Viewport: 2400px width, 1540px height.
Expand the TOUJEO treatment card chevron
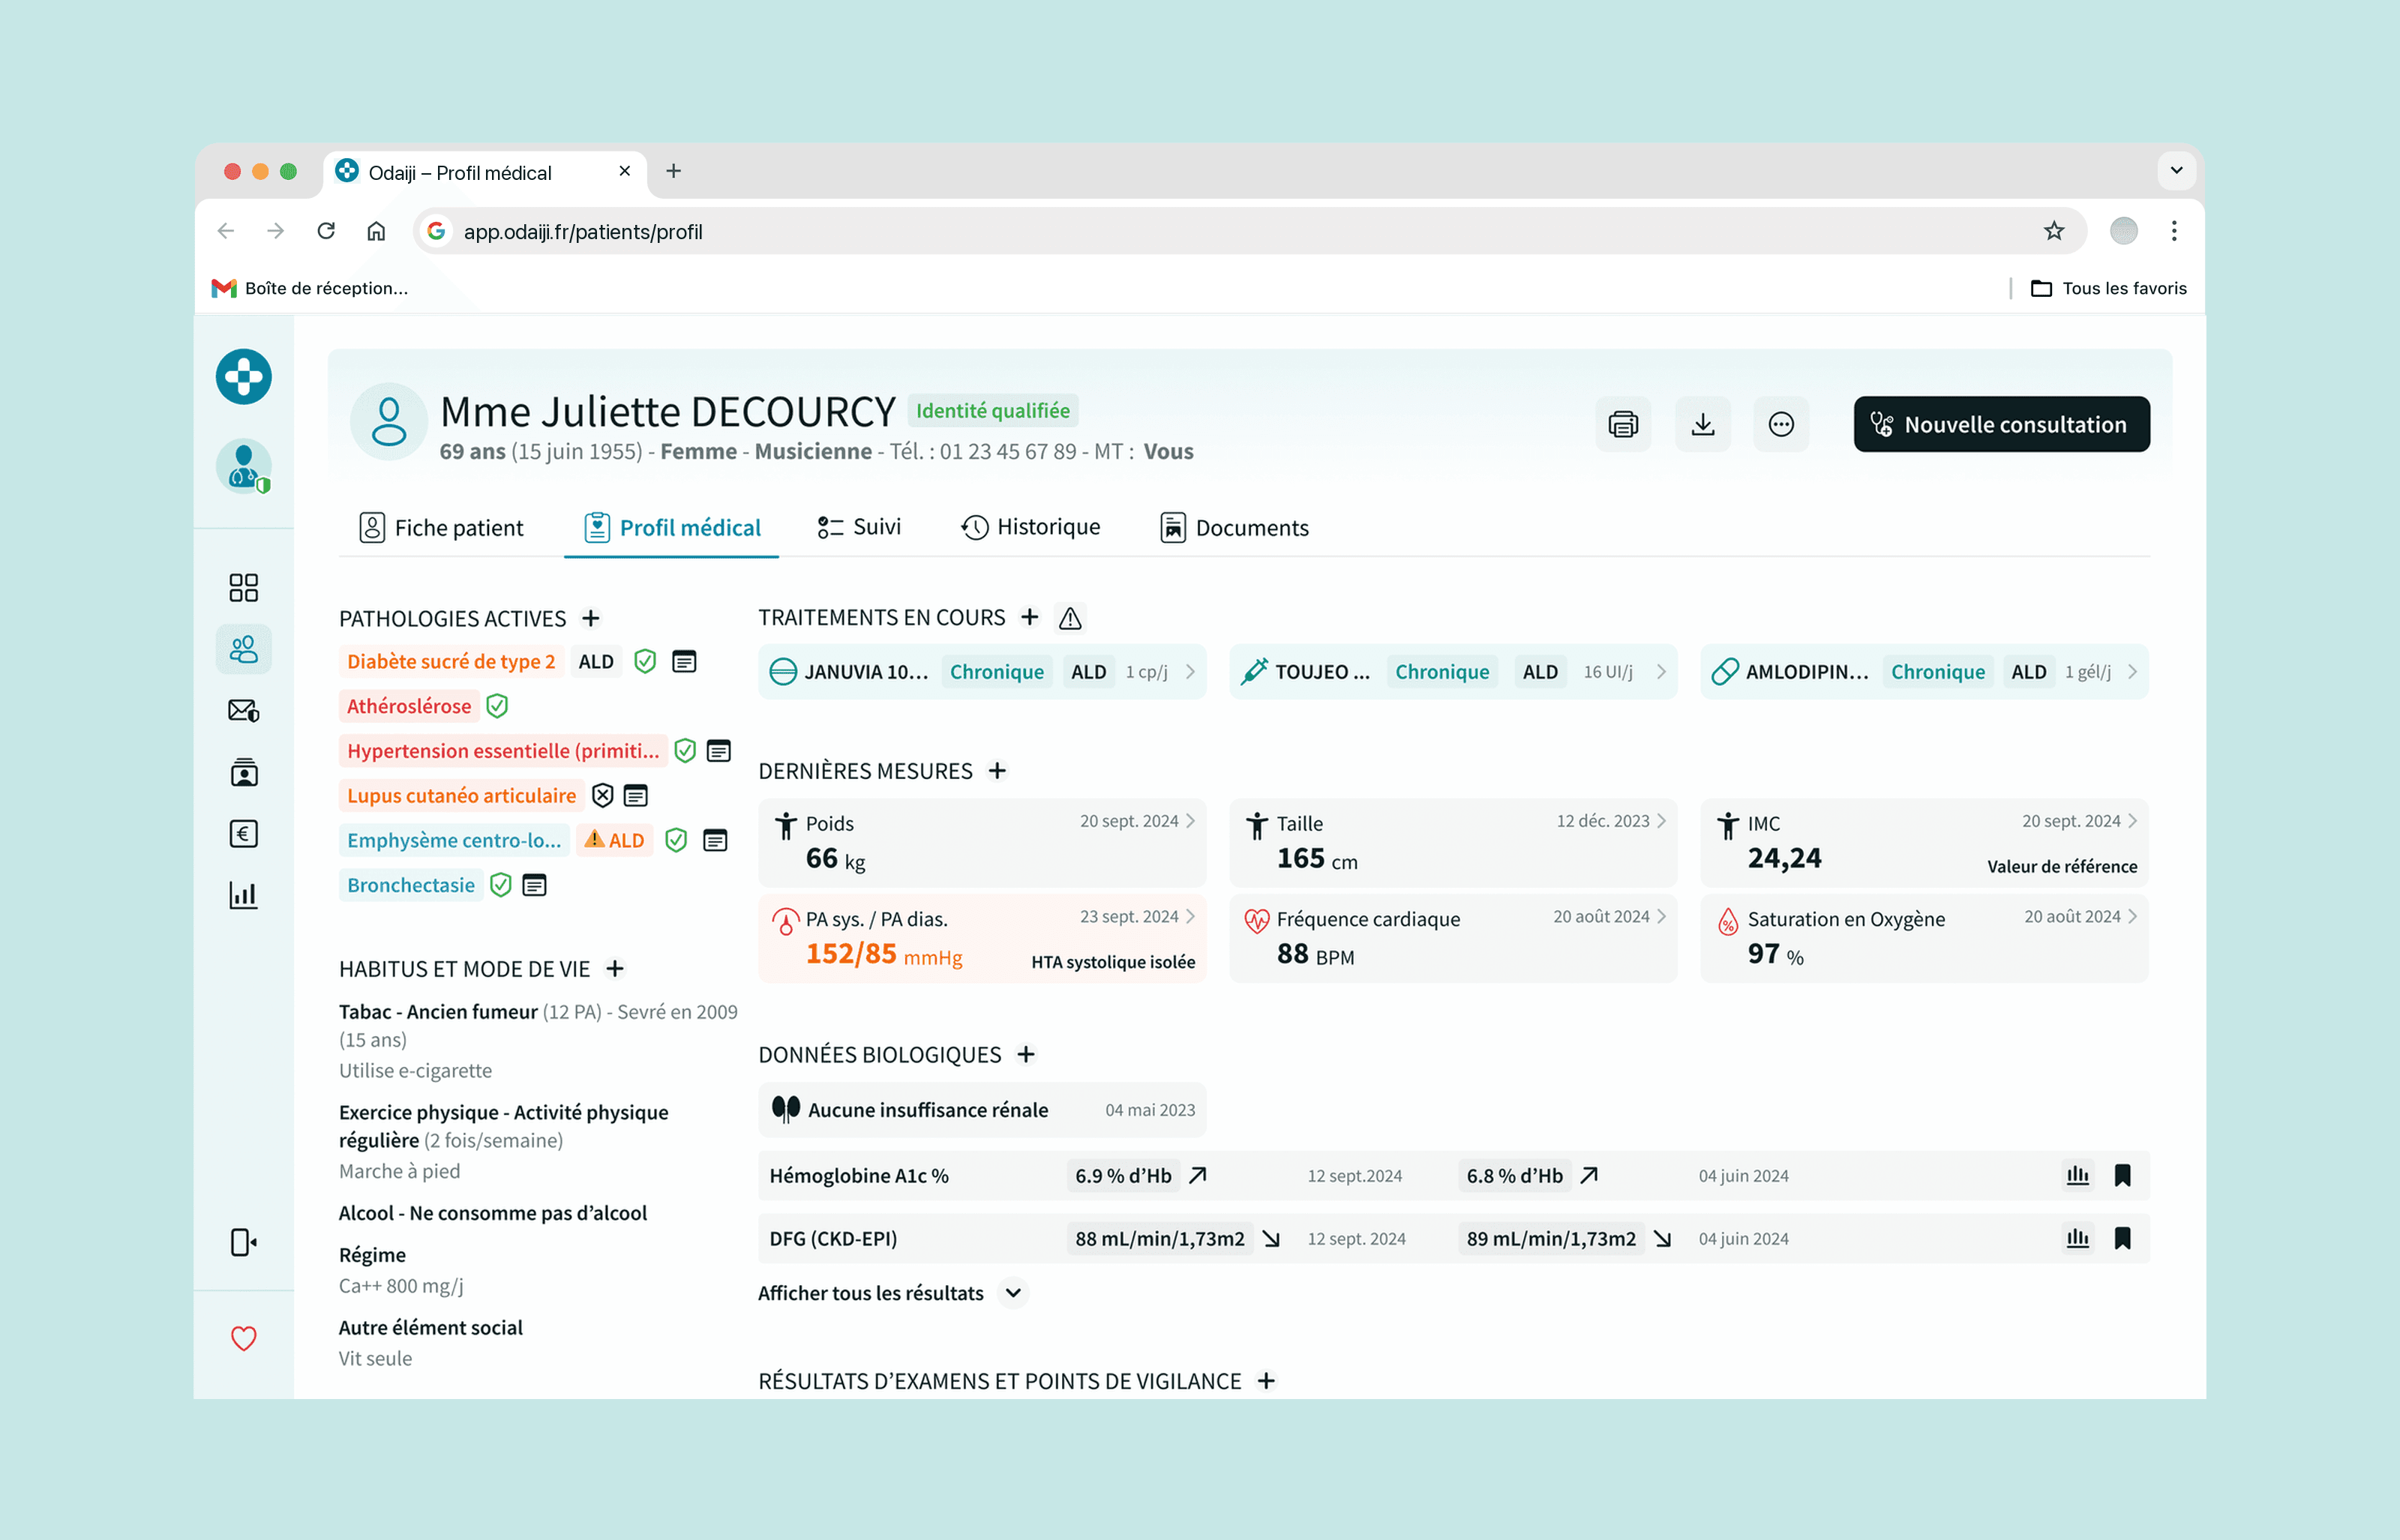point(1661,672)
